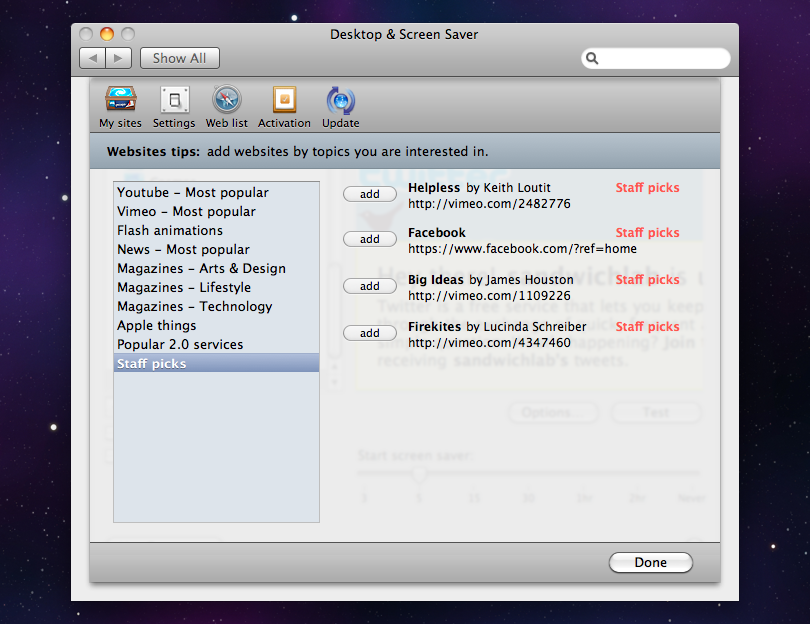The height and width of the screenshot is (624, 810).
Task: Click the search magnifier icon
Action: (x=593, y=59)
